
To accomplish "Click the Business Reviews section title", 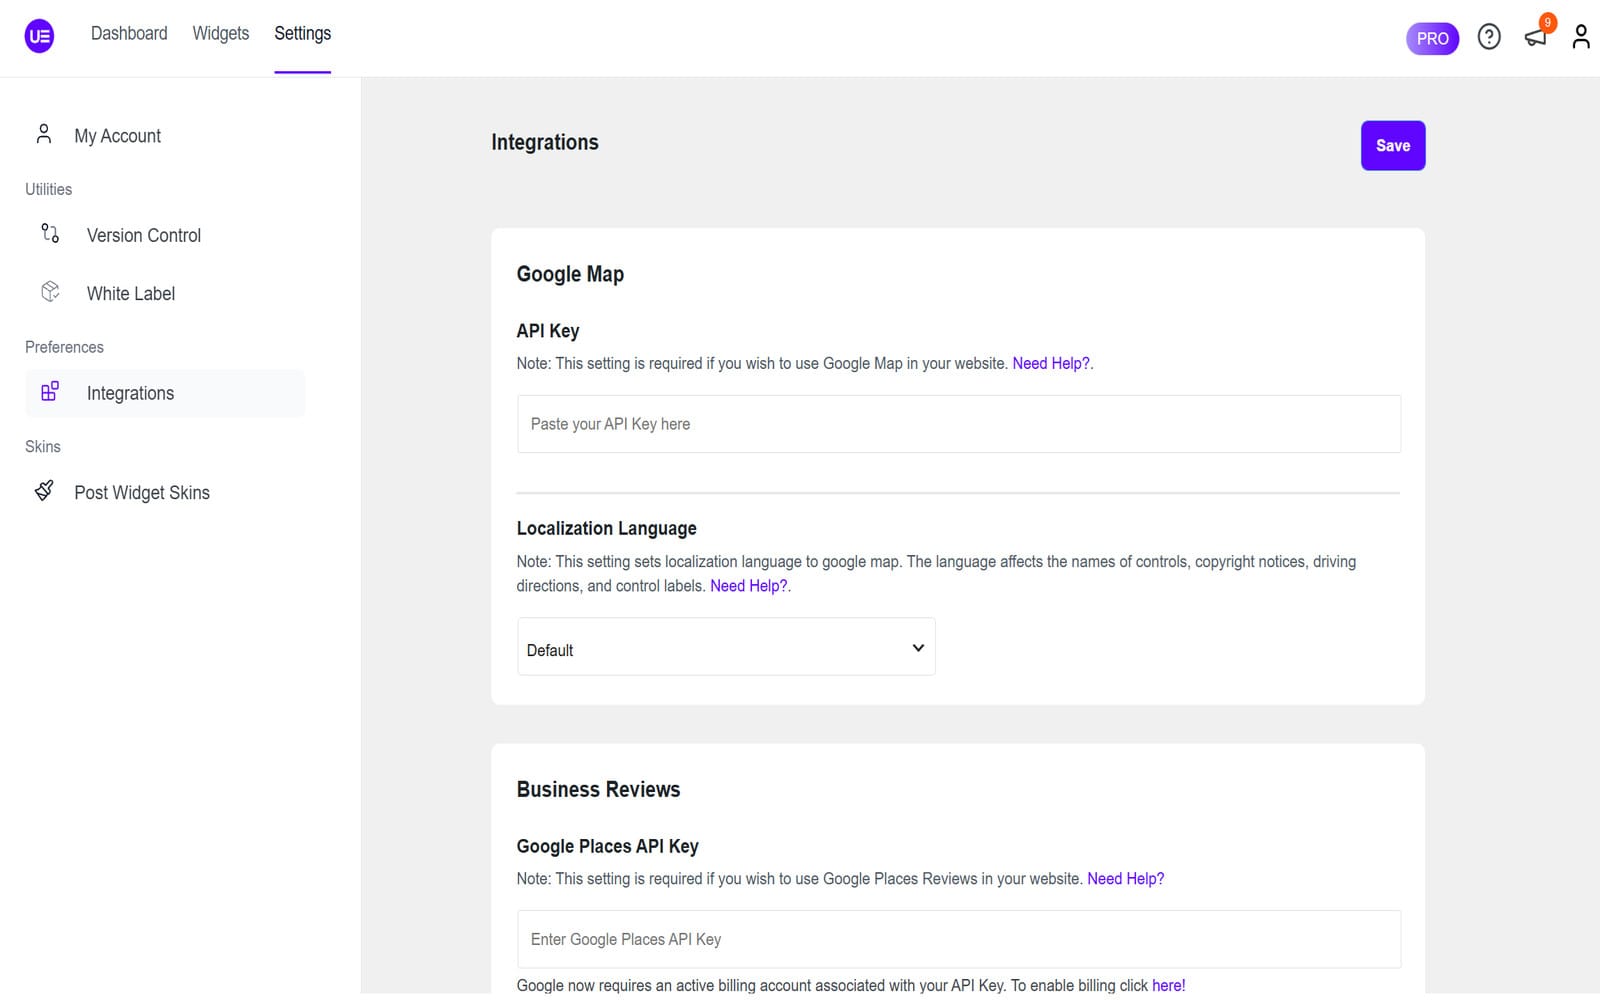I will (x=598, y=789).
